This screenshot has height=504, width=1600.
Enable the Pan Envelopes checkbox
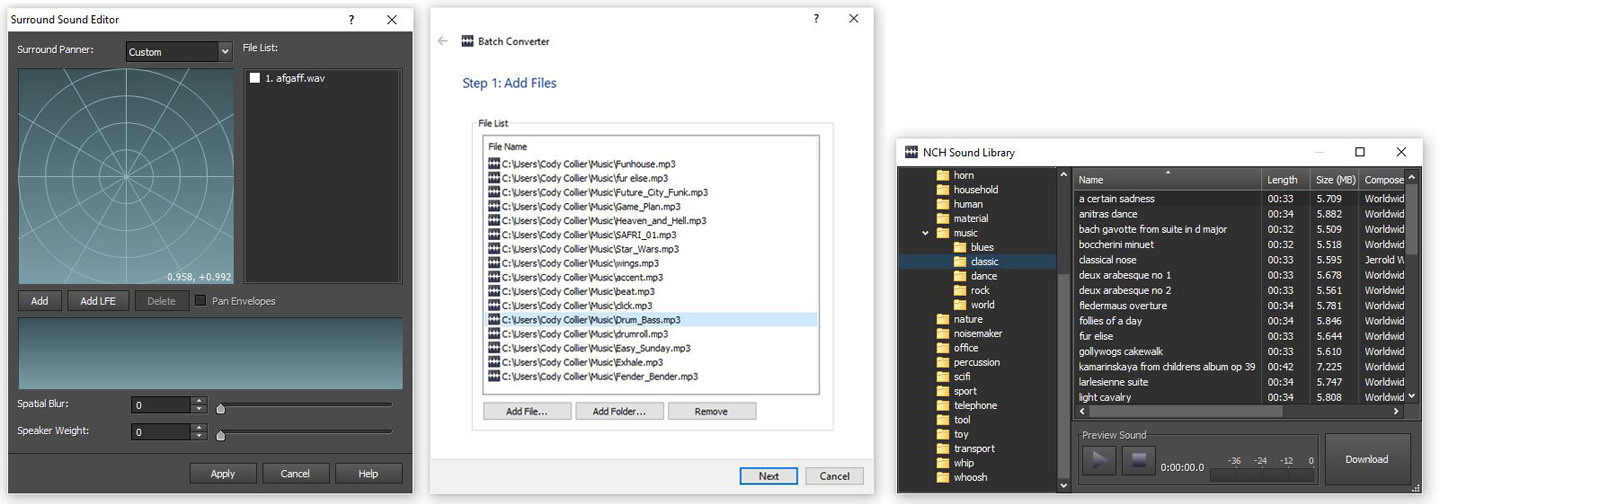(x=200, y=301)
